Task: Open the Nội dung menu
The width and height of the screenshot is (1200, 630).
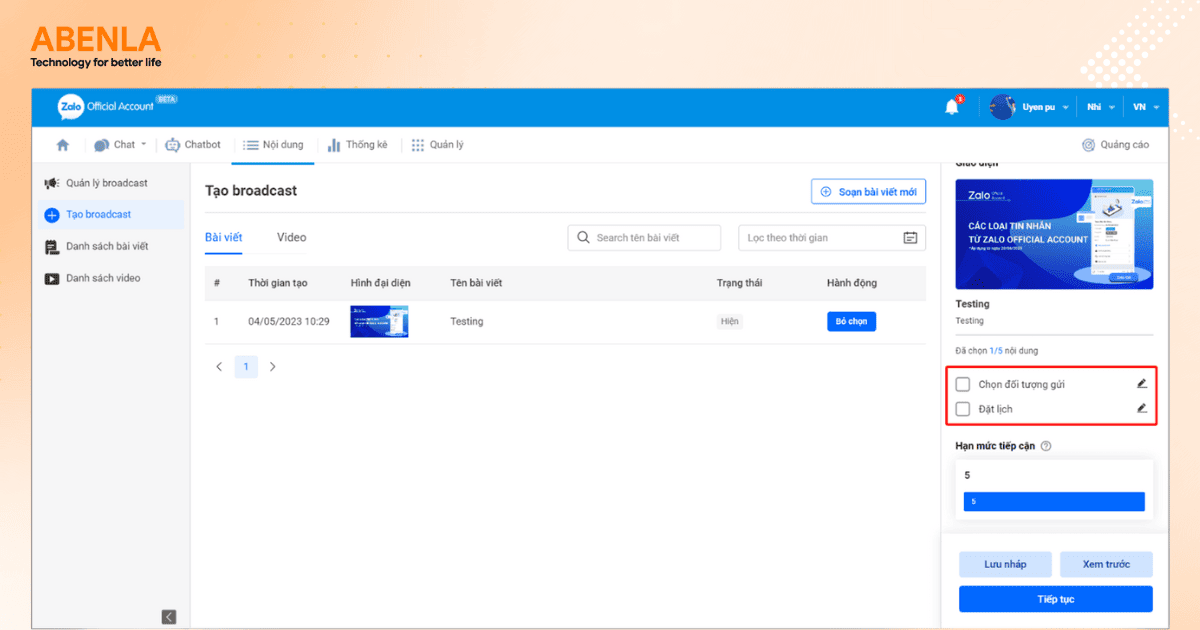Action: coord(273,145)
